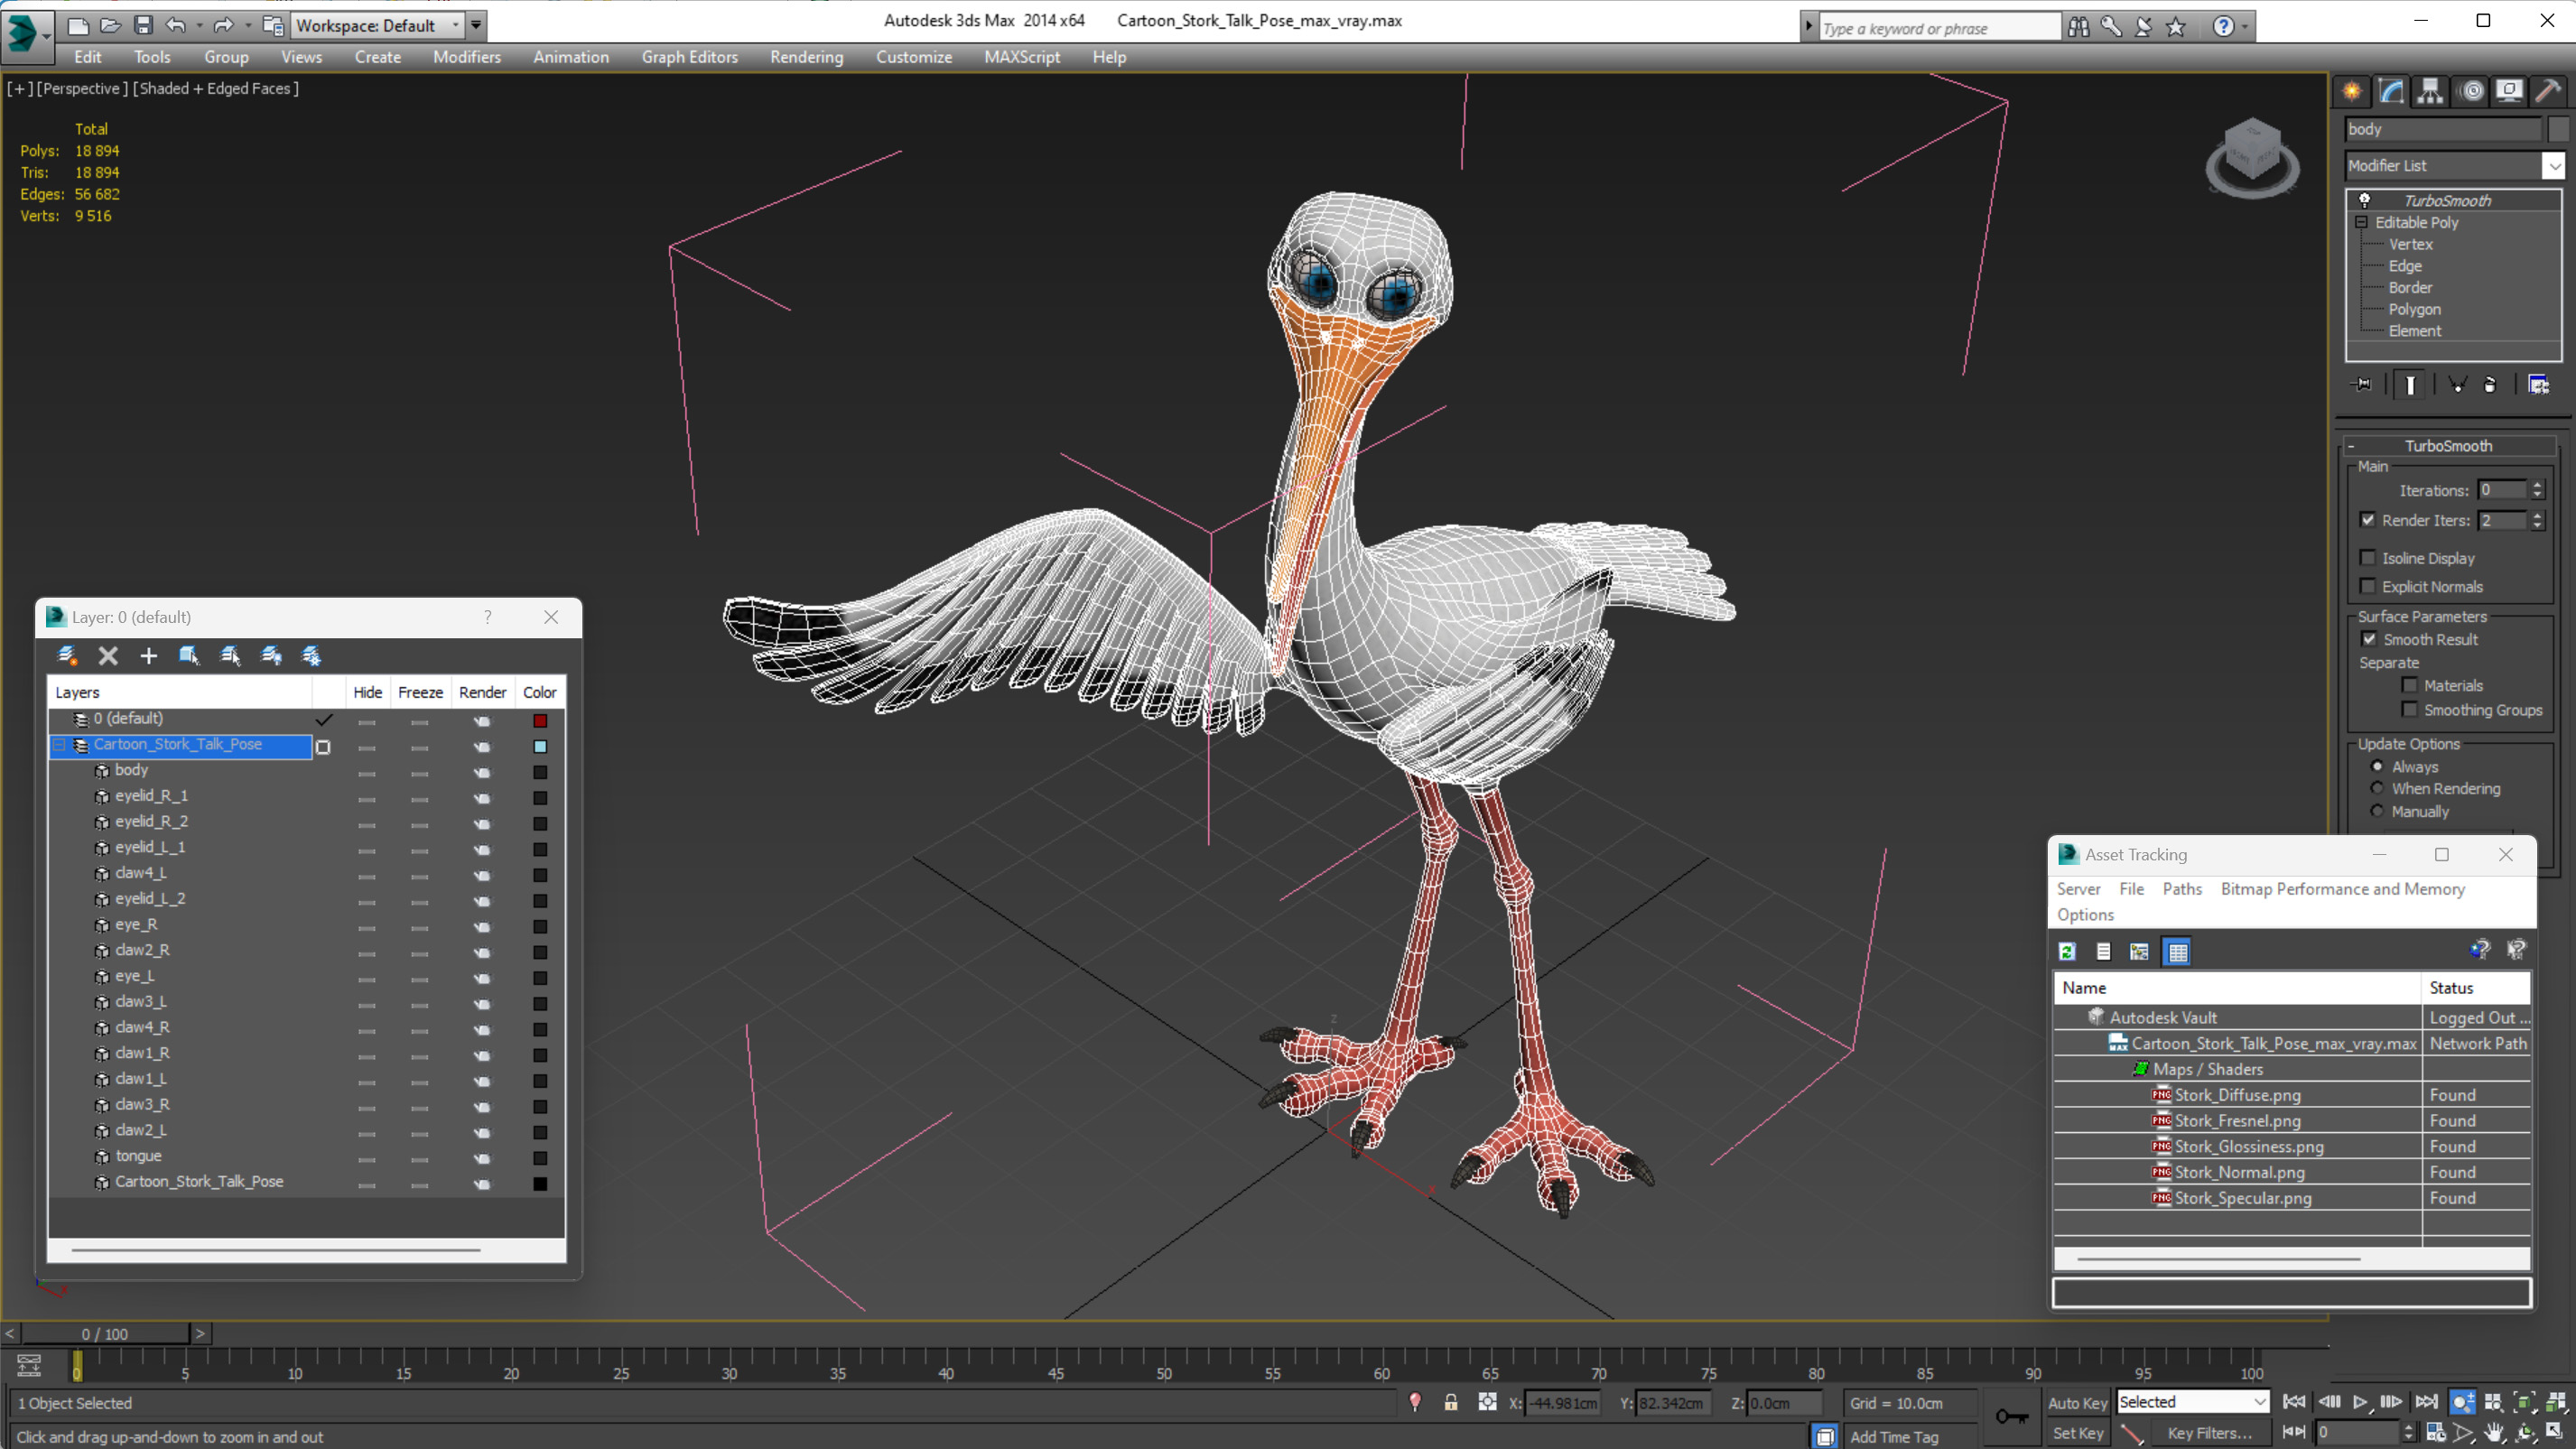Open Bitmap Performance and Memory menu
Viewport: 2576px width, 1449px height.
coord(2342,889)
